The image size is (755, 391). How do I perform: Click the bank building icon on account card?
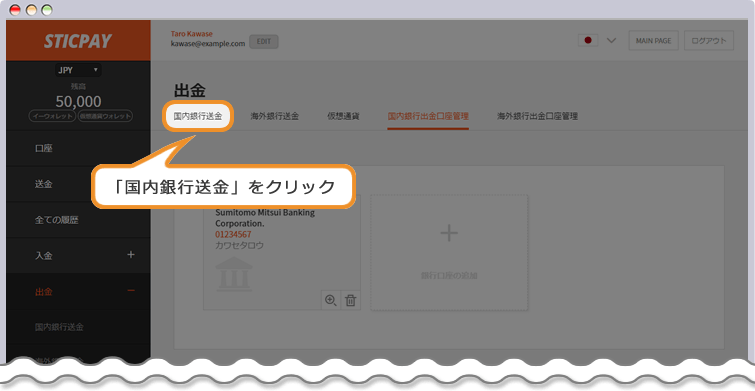tap(234, 274)
